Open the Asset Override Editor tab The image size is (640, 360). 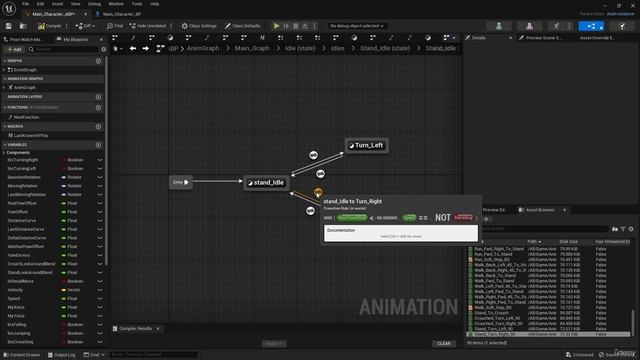[x=597, y=38]
